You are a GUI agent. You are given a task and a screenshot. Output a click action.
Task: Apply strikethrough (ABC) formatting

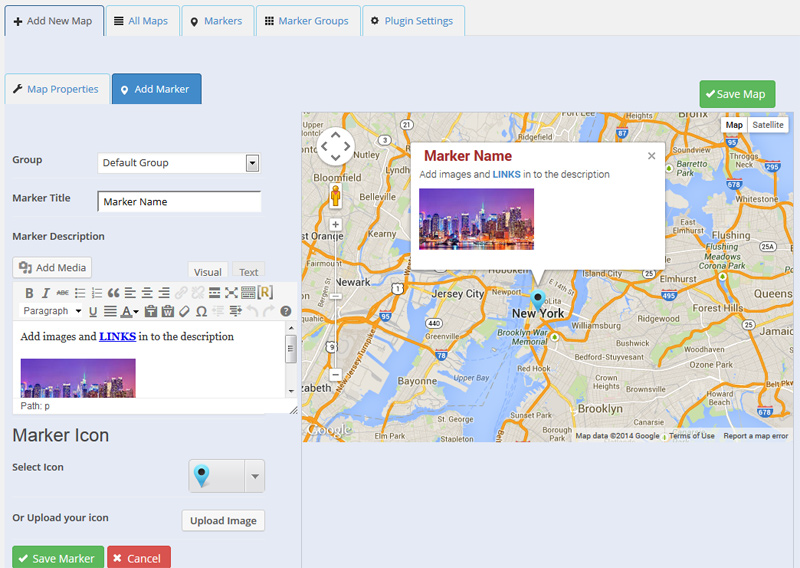coord(62,293)
